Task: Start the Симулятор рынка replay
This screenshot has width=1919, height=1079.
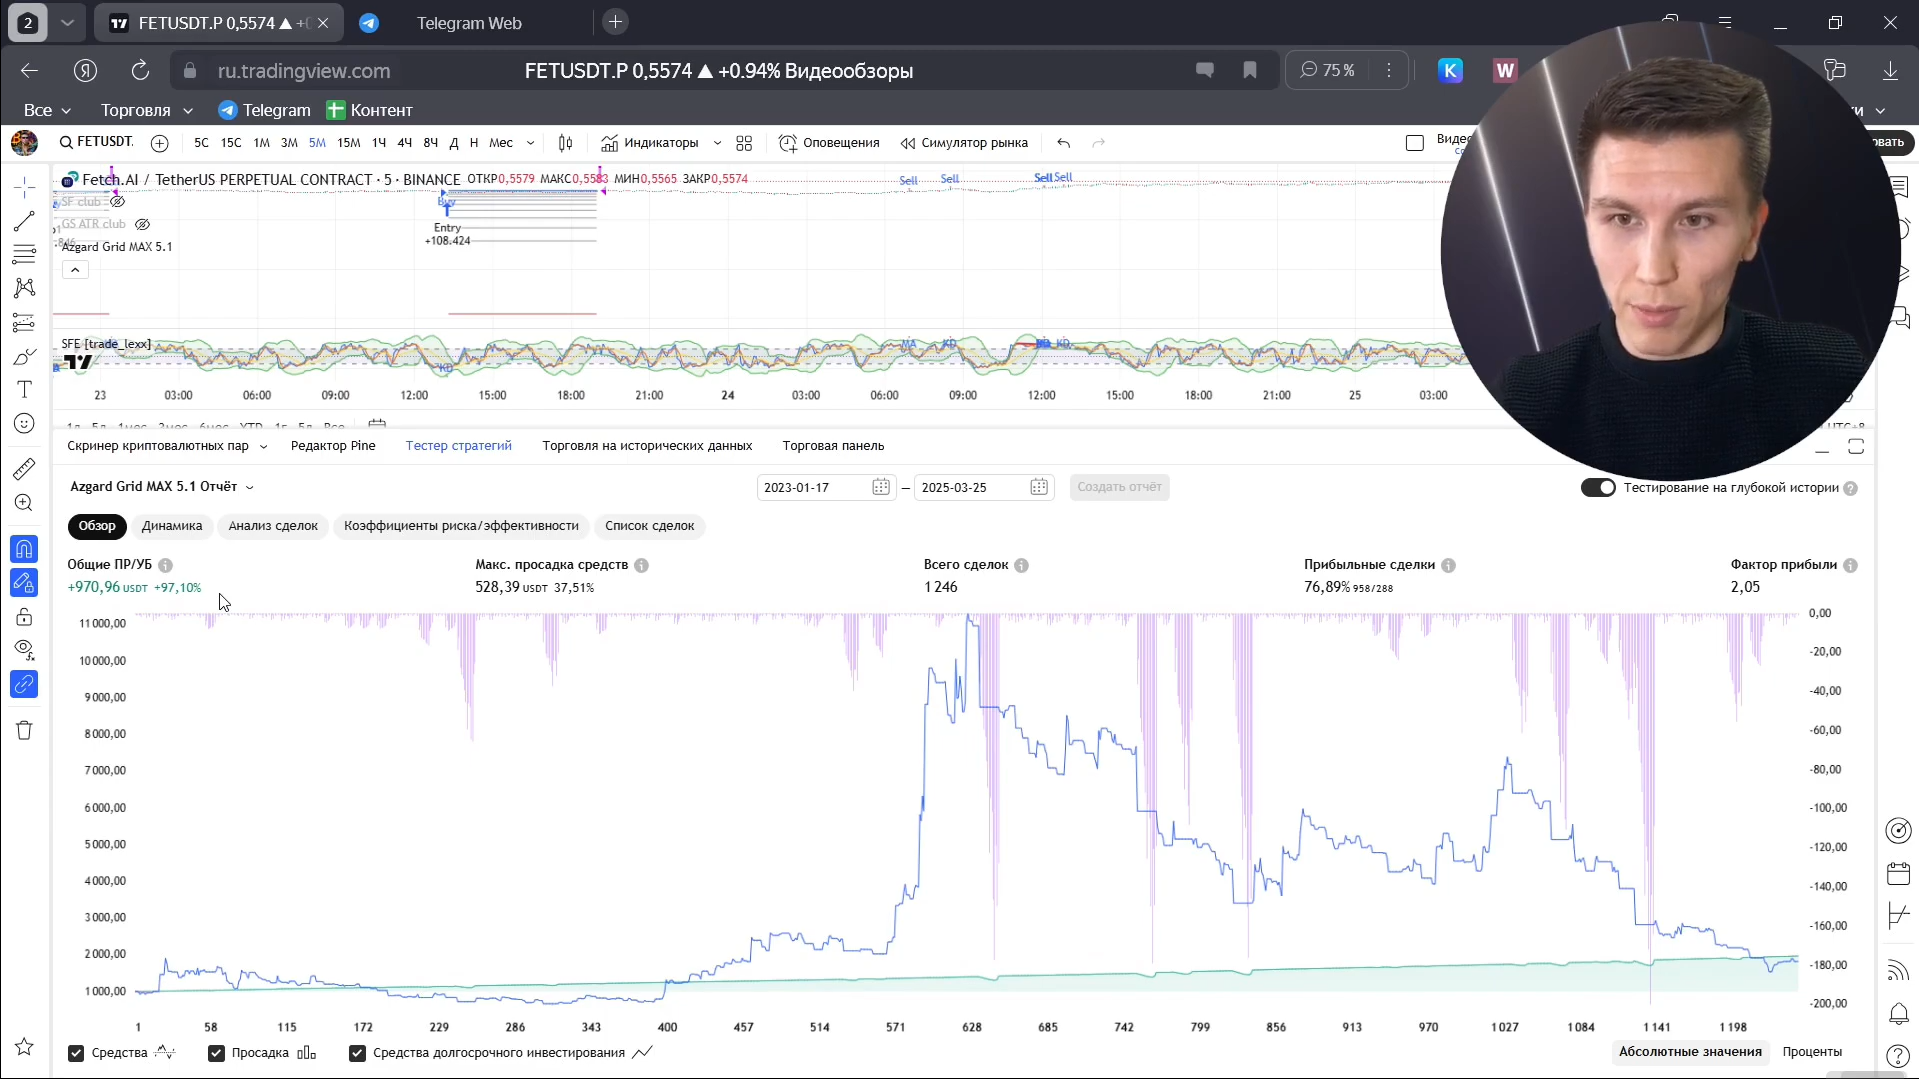Action: (964, 143)
